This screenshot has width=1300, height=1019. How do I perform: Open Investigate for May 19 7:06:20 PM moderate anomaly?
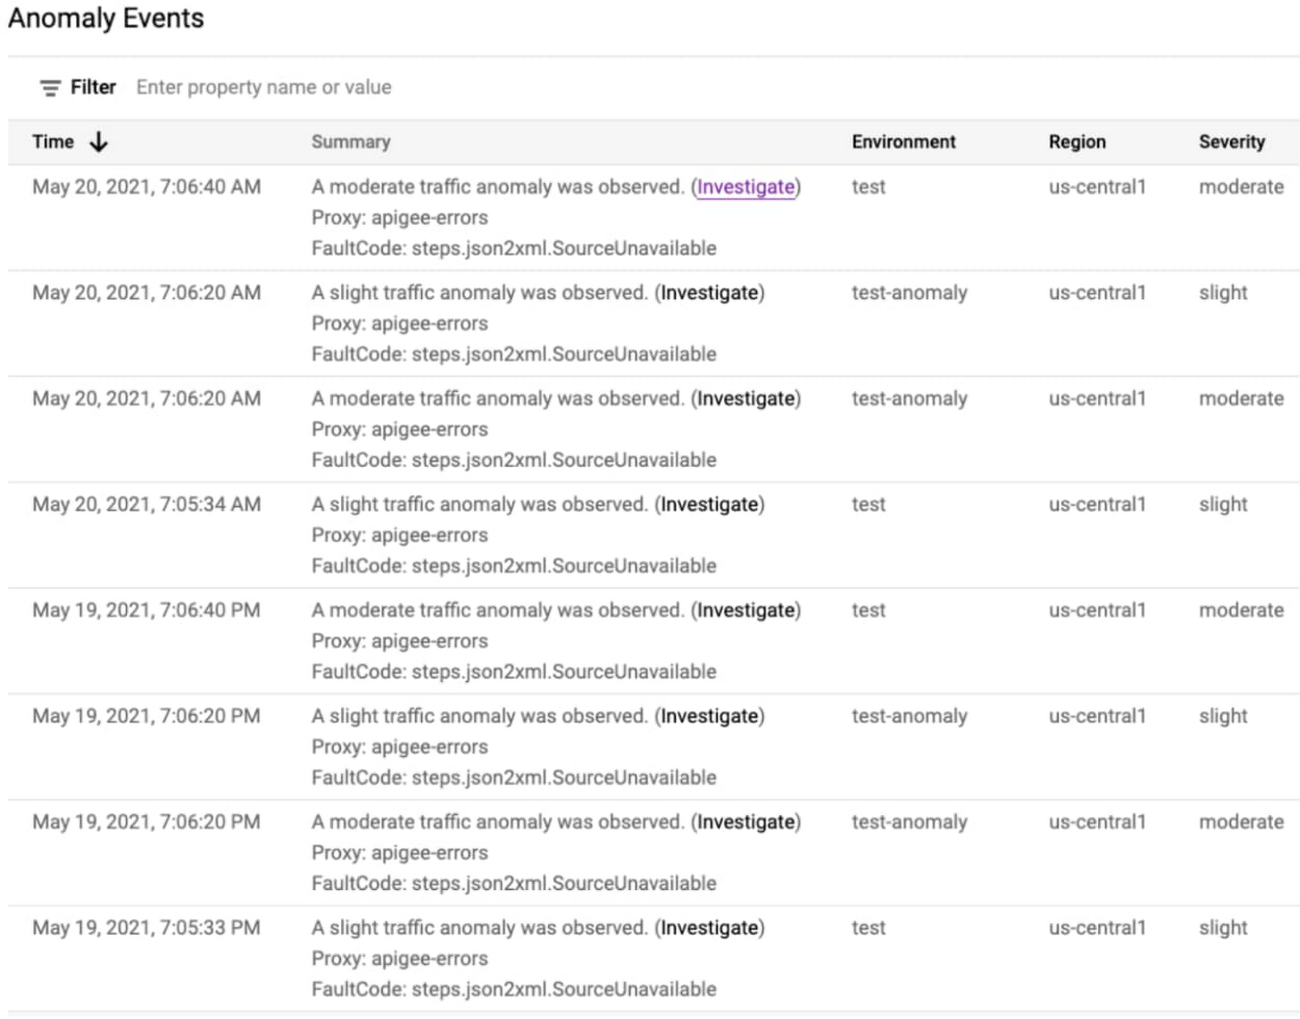(746, 823)
